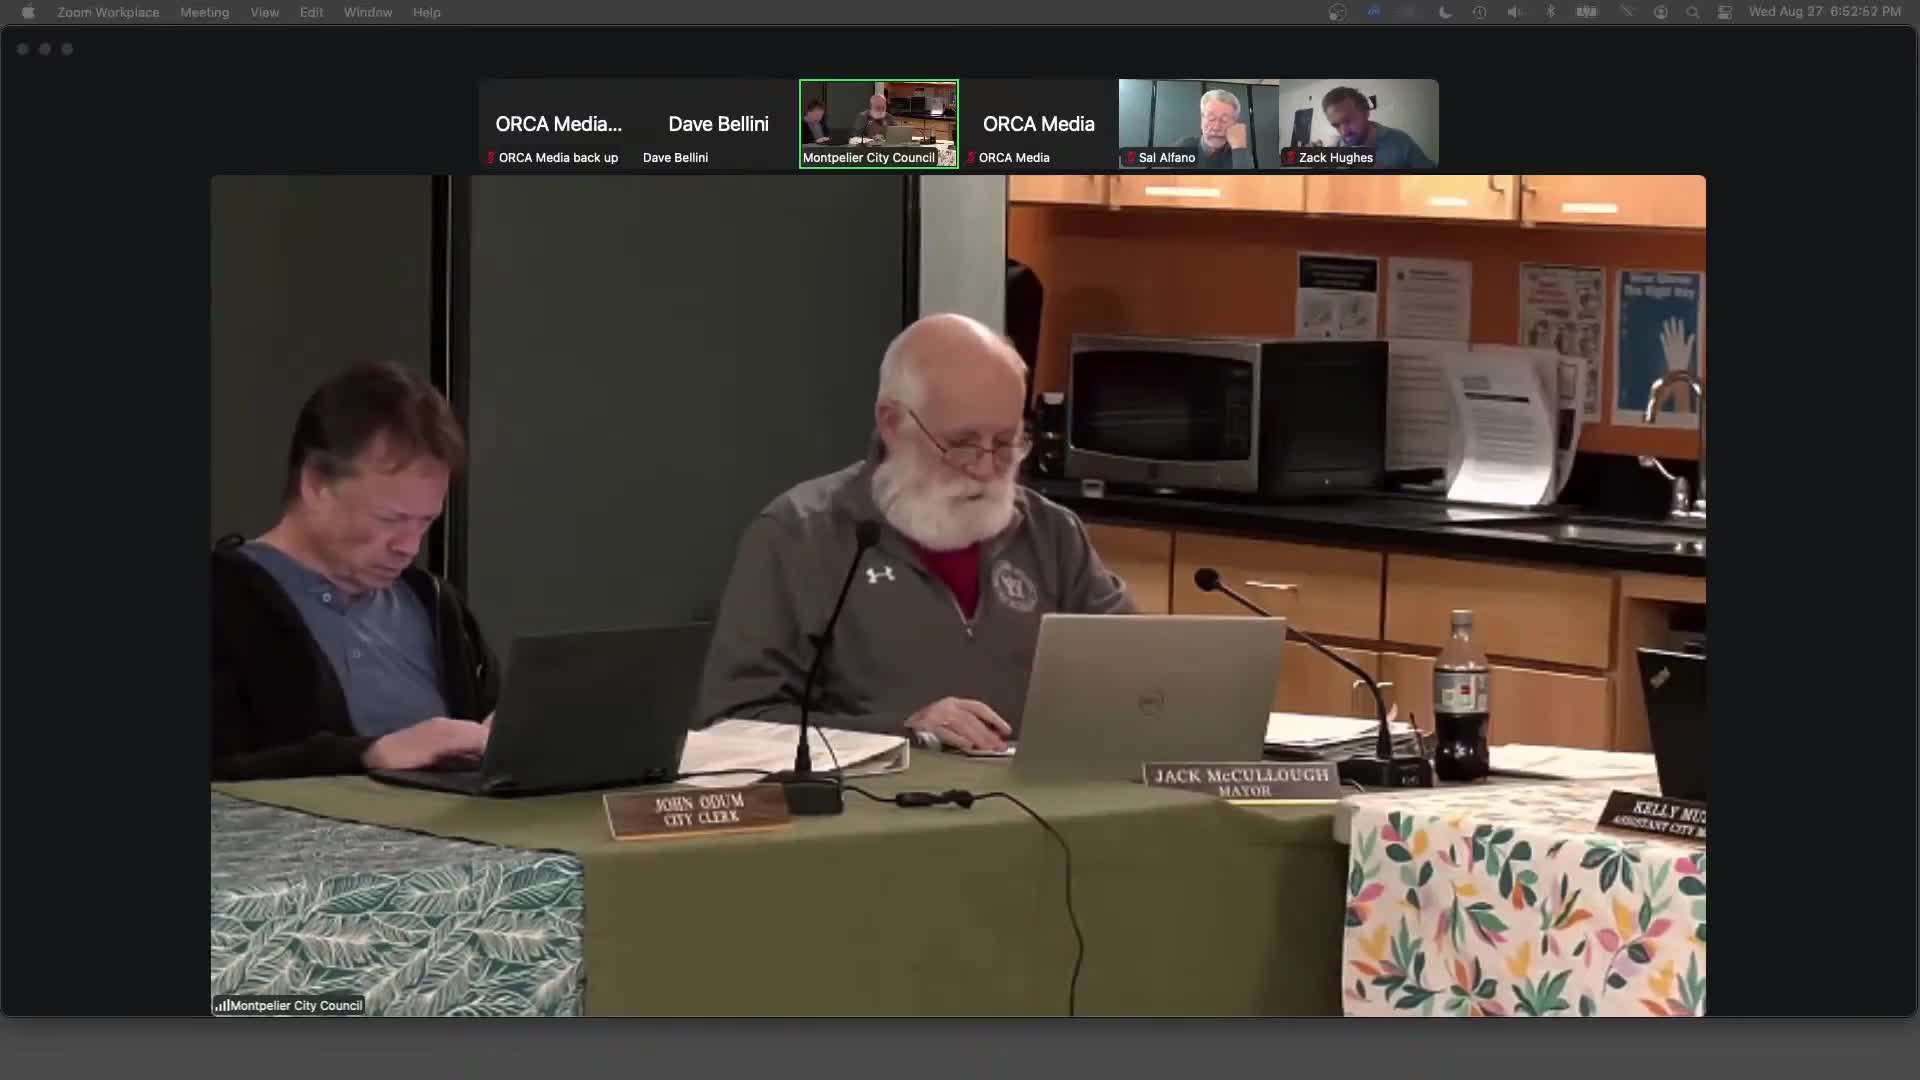Click the Time Machine menu bar icon
Viewport: 1920px width, 1080px height.
(1479, 12)
